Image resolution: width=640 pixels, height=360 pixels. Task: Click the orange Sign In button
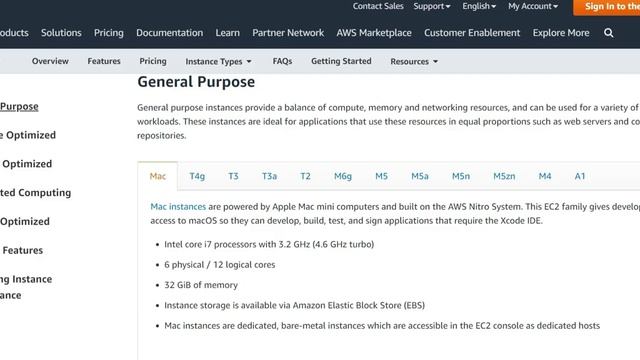(x=607, y=7)
